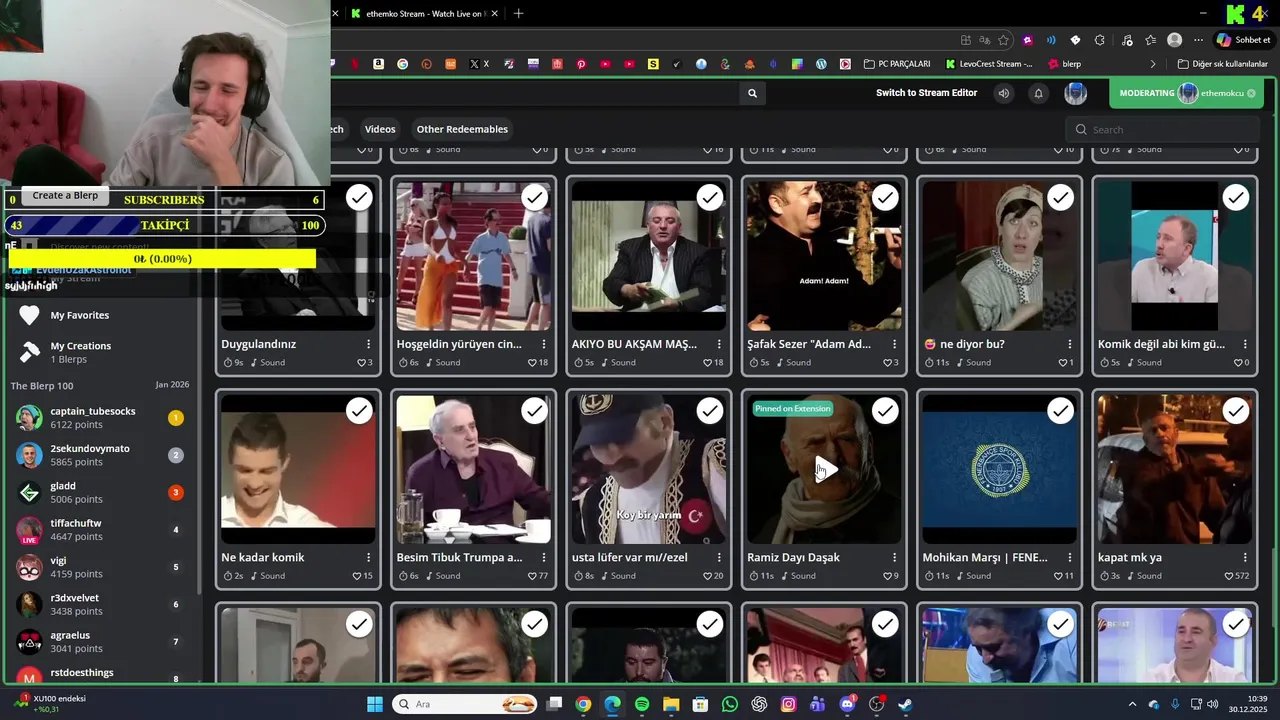Screen dimensions: 1280x720
Task: Open a new browser tab with plus
Action: tap(518, 14)
